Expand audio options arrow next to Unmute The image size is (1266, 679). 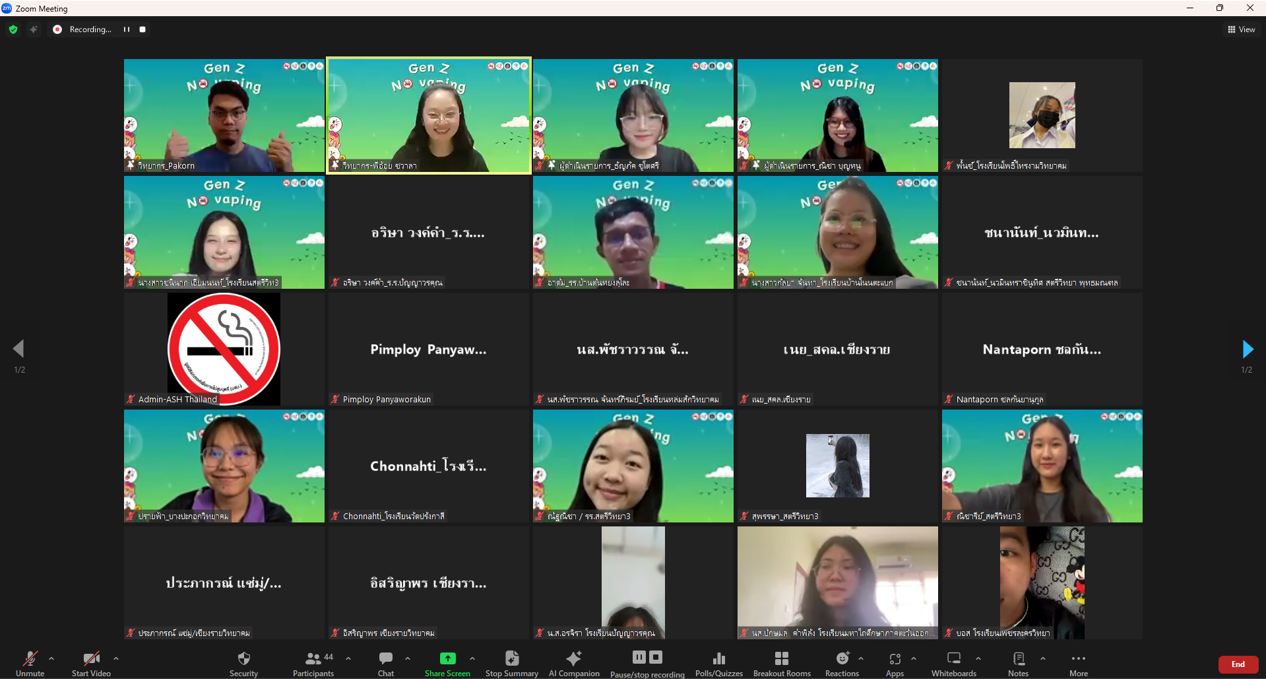point(51,658)
